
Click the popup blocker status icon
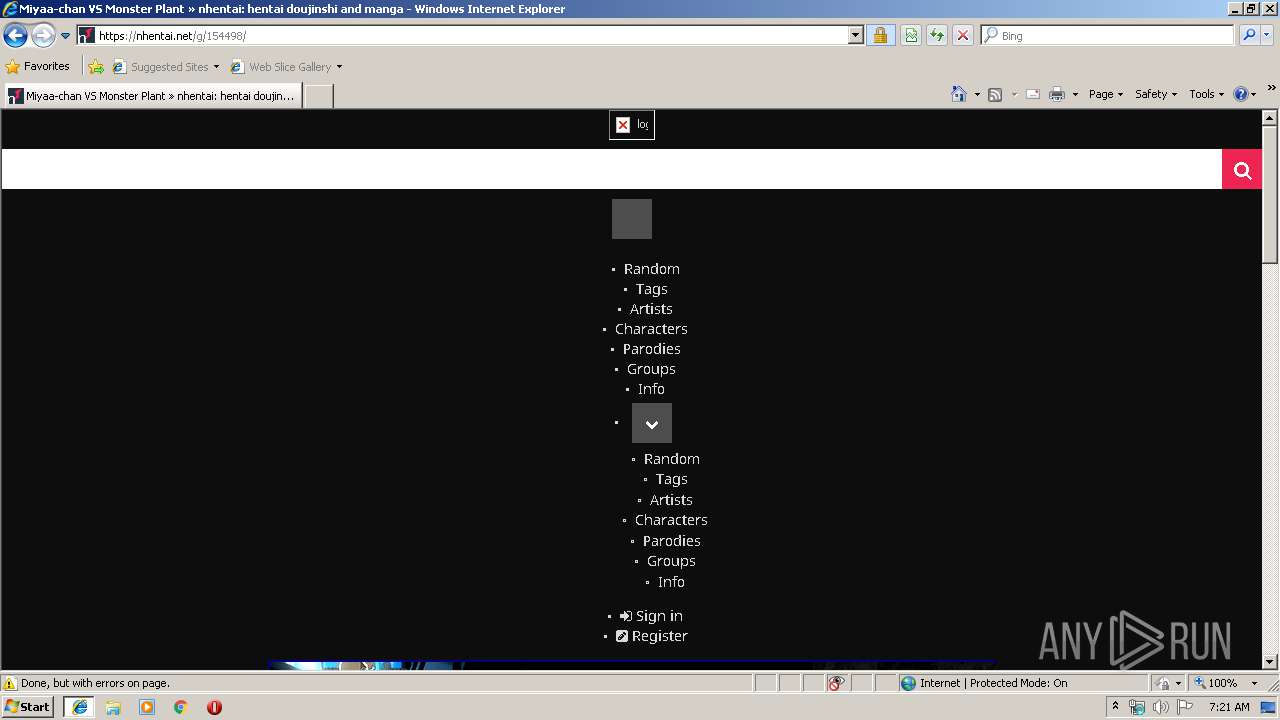pyautogui.click(x=836, y=683)
